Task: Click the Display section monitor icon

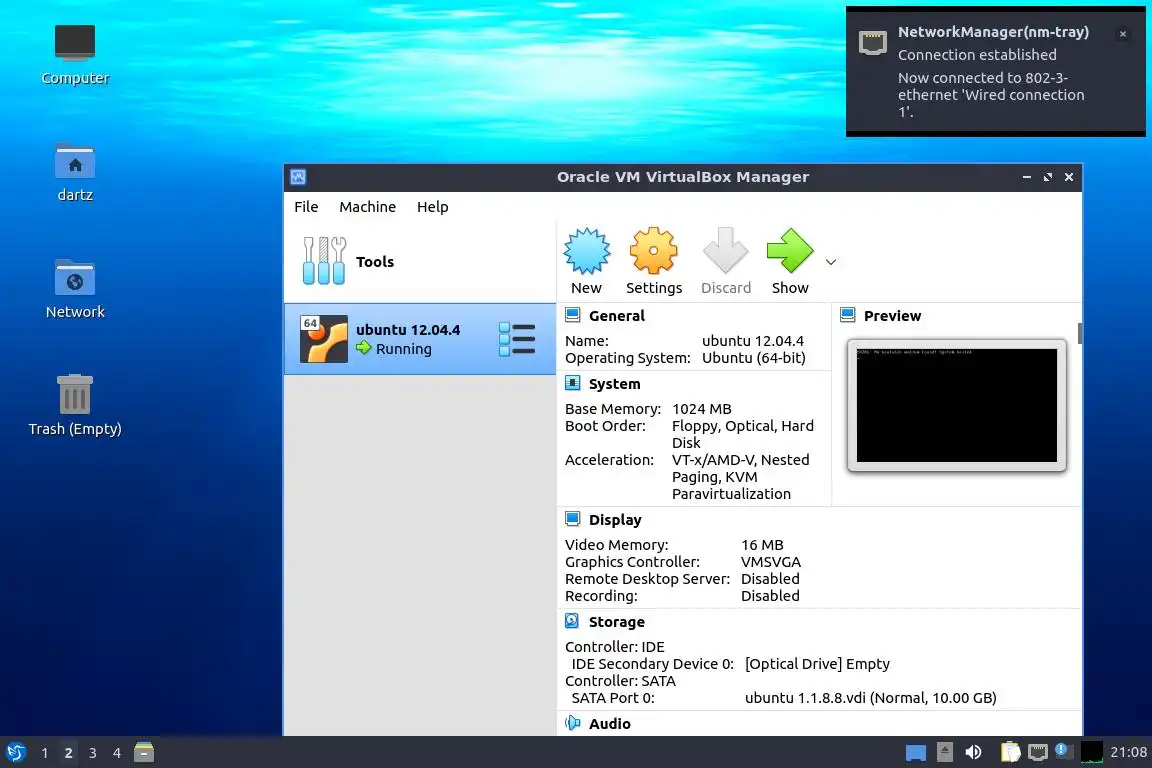Action: click(x=572, y=519)
